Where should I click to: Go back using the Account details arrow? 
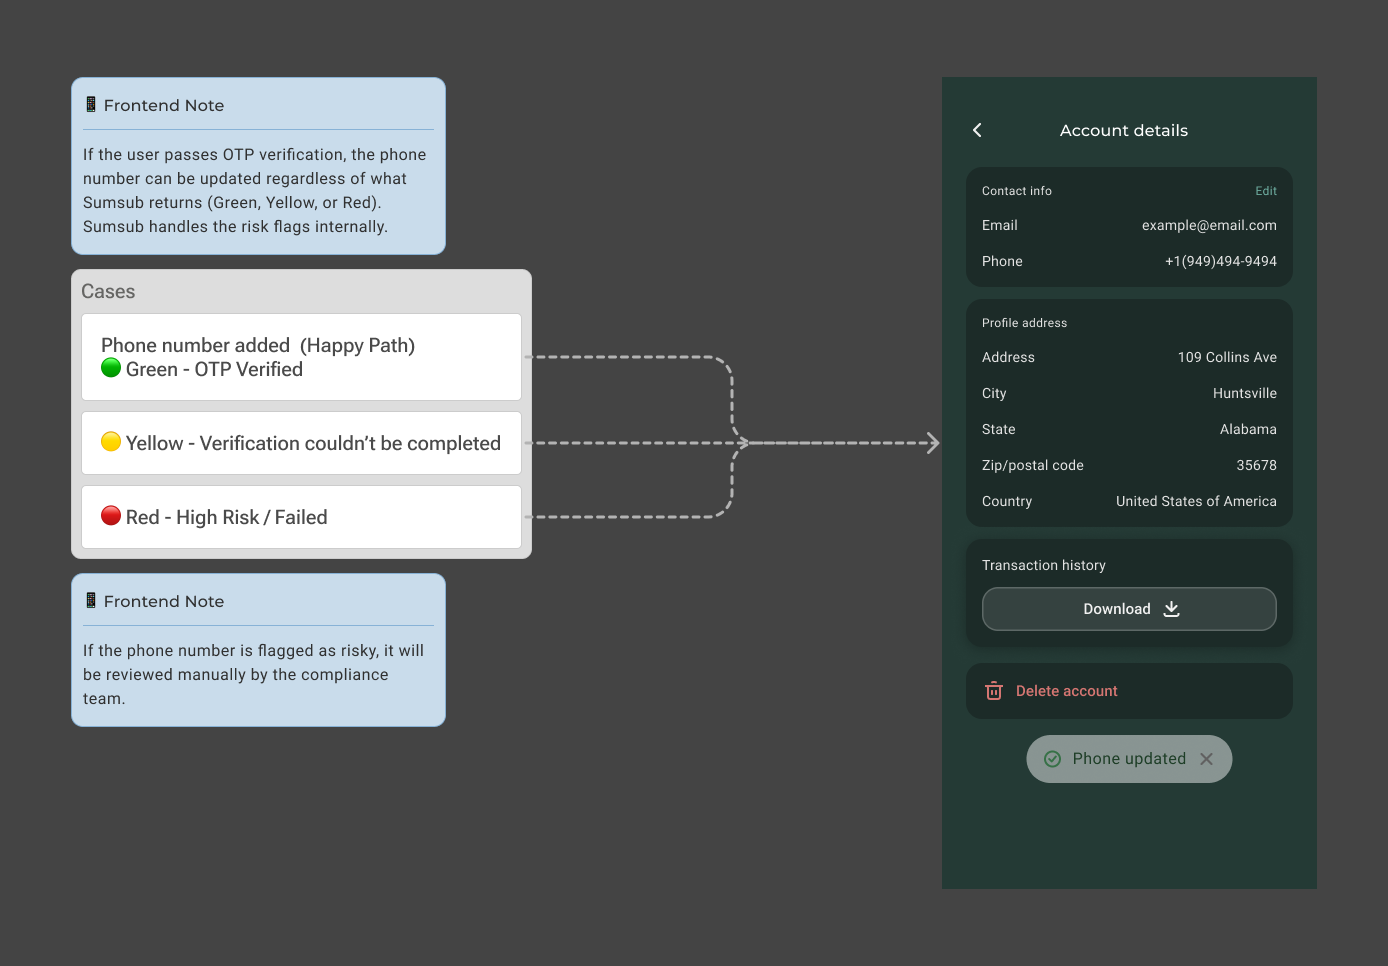(x=977, y=130)
